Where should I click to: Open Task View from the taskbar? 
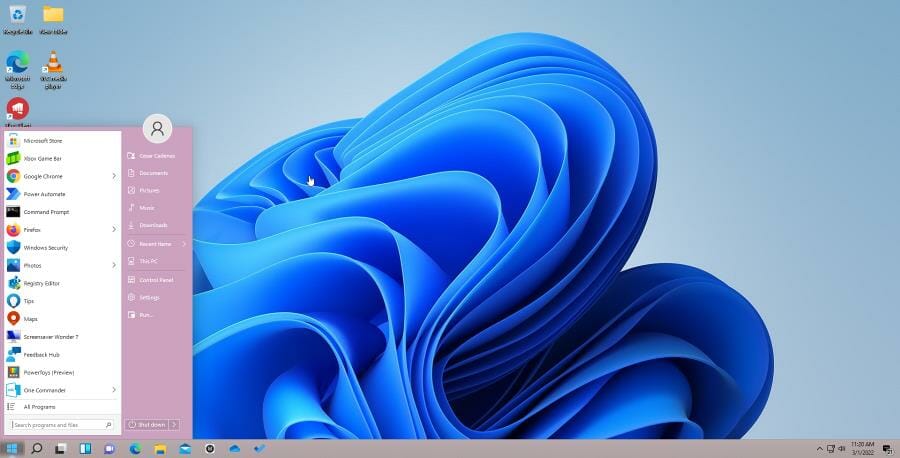click(61, 449)
